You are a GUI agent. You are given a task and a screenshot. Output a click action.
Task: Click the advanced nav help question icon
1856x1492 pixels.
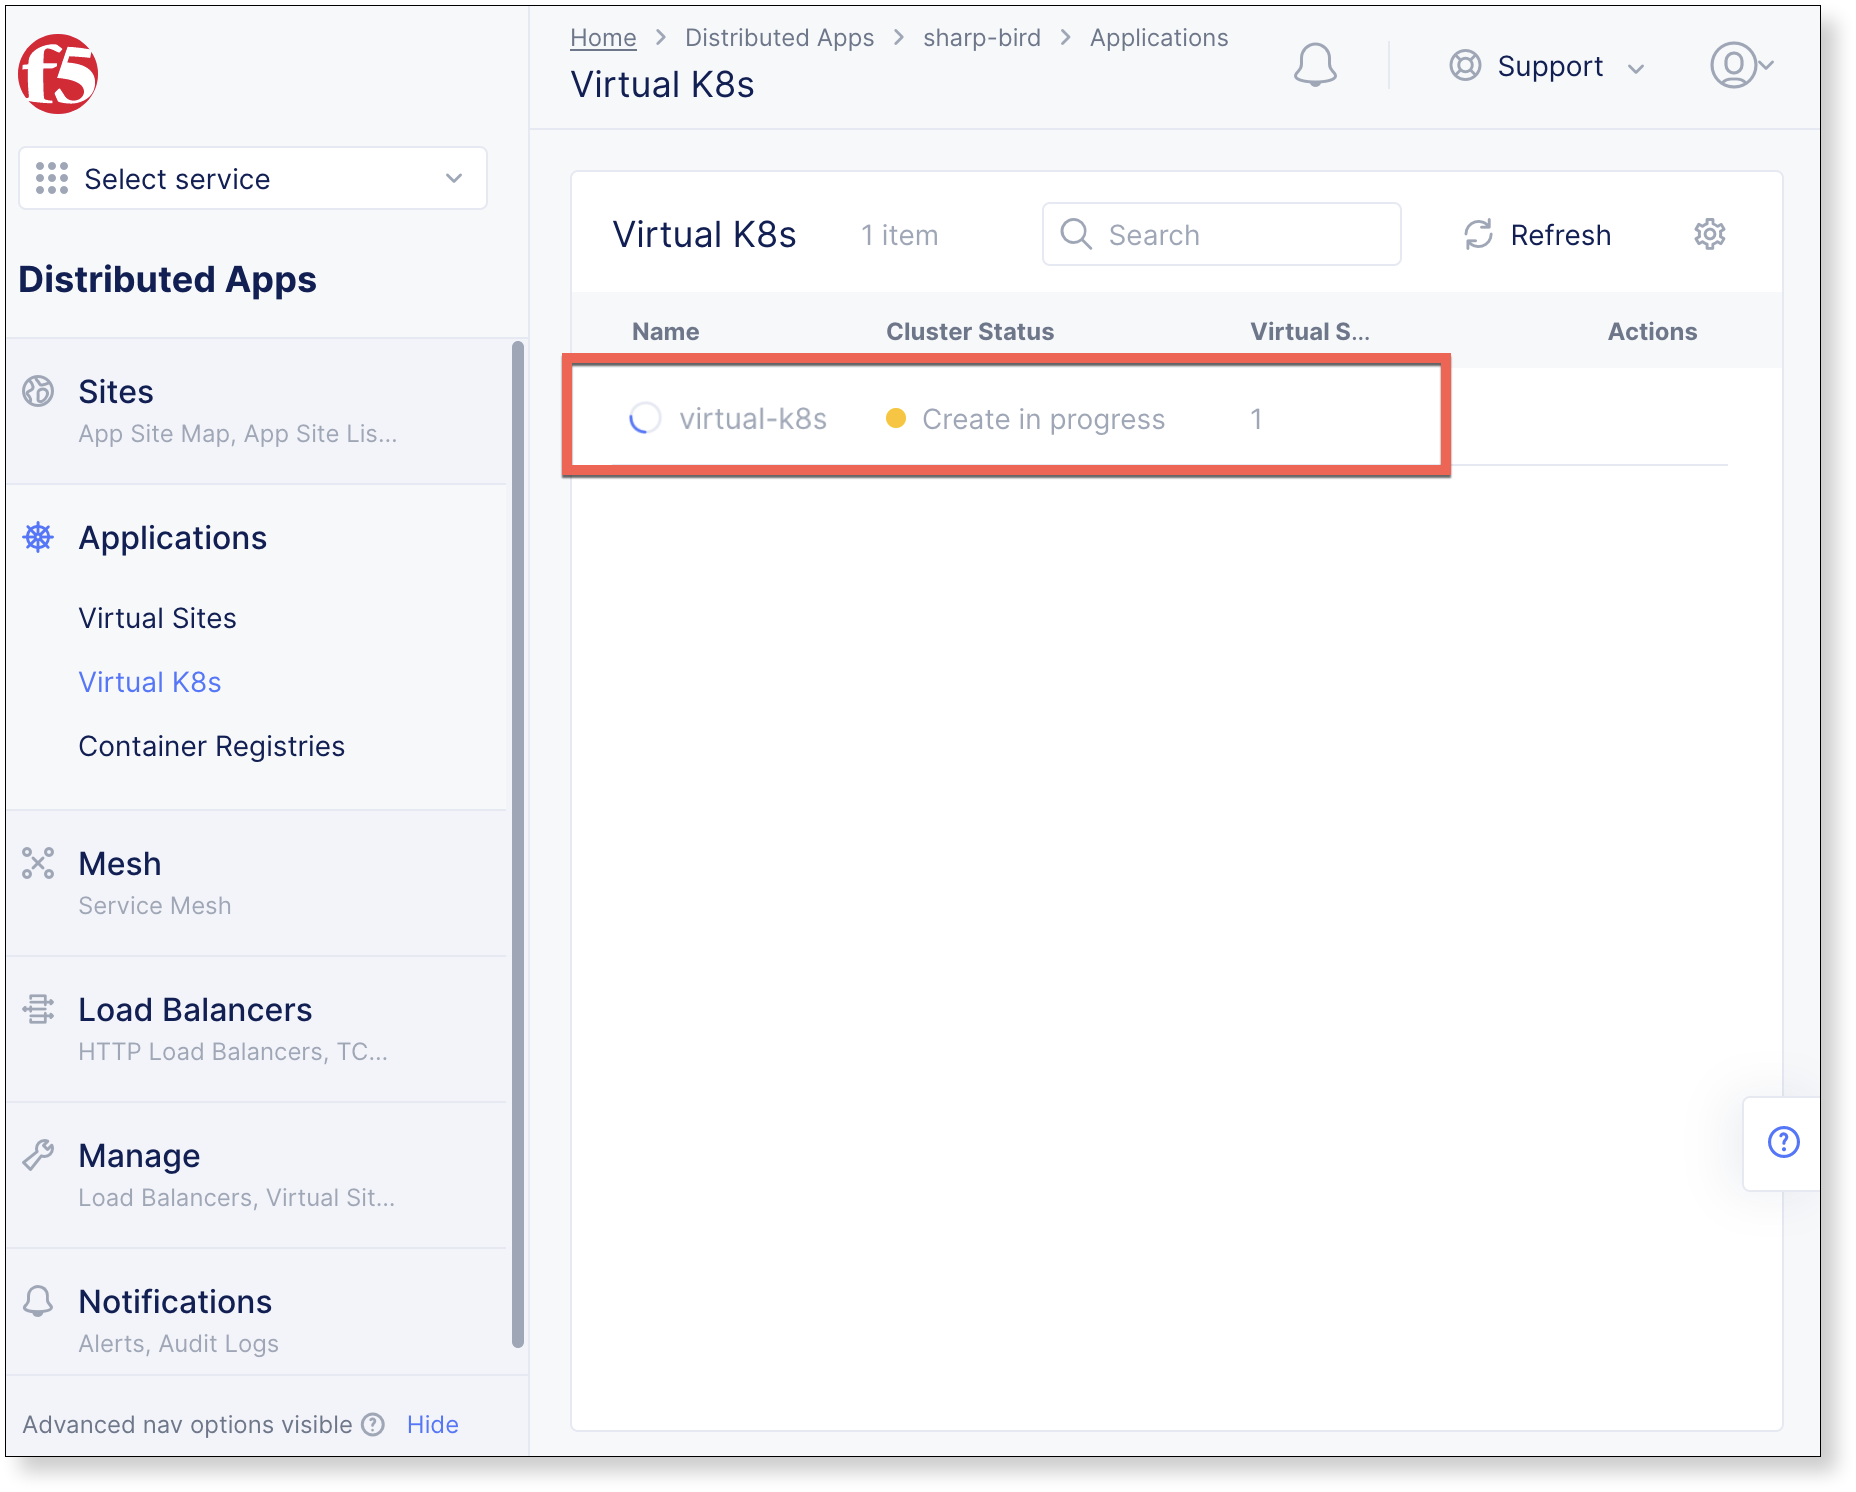373,1424
